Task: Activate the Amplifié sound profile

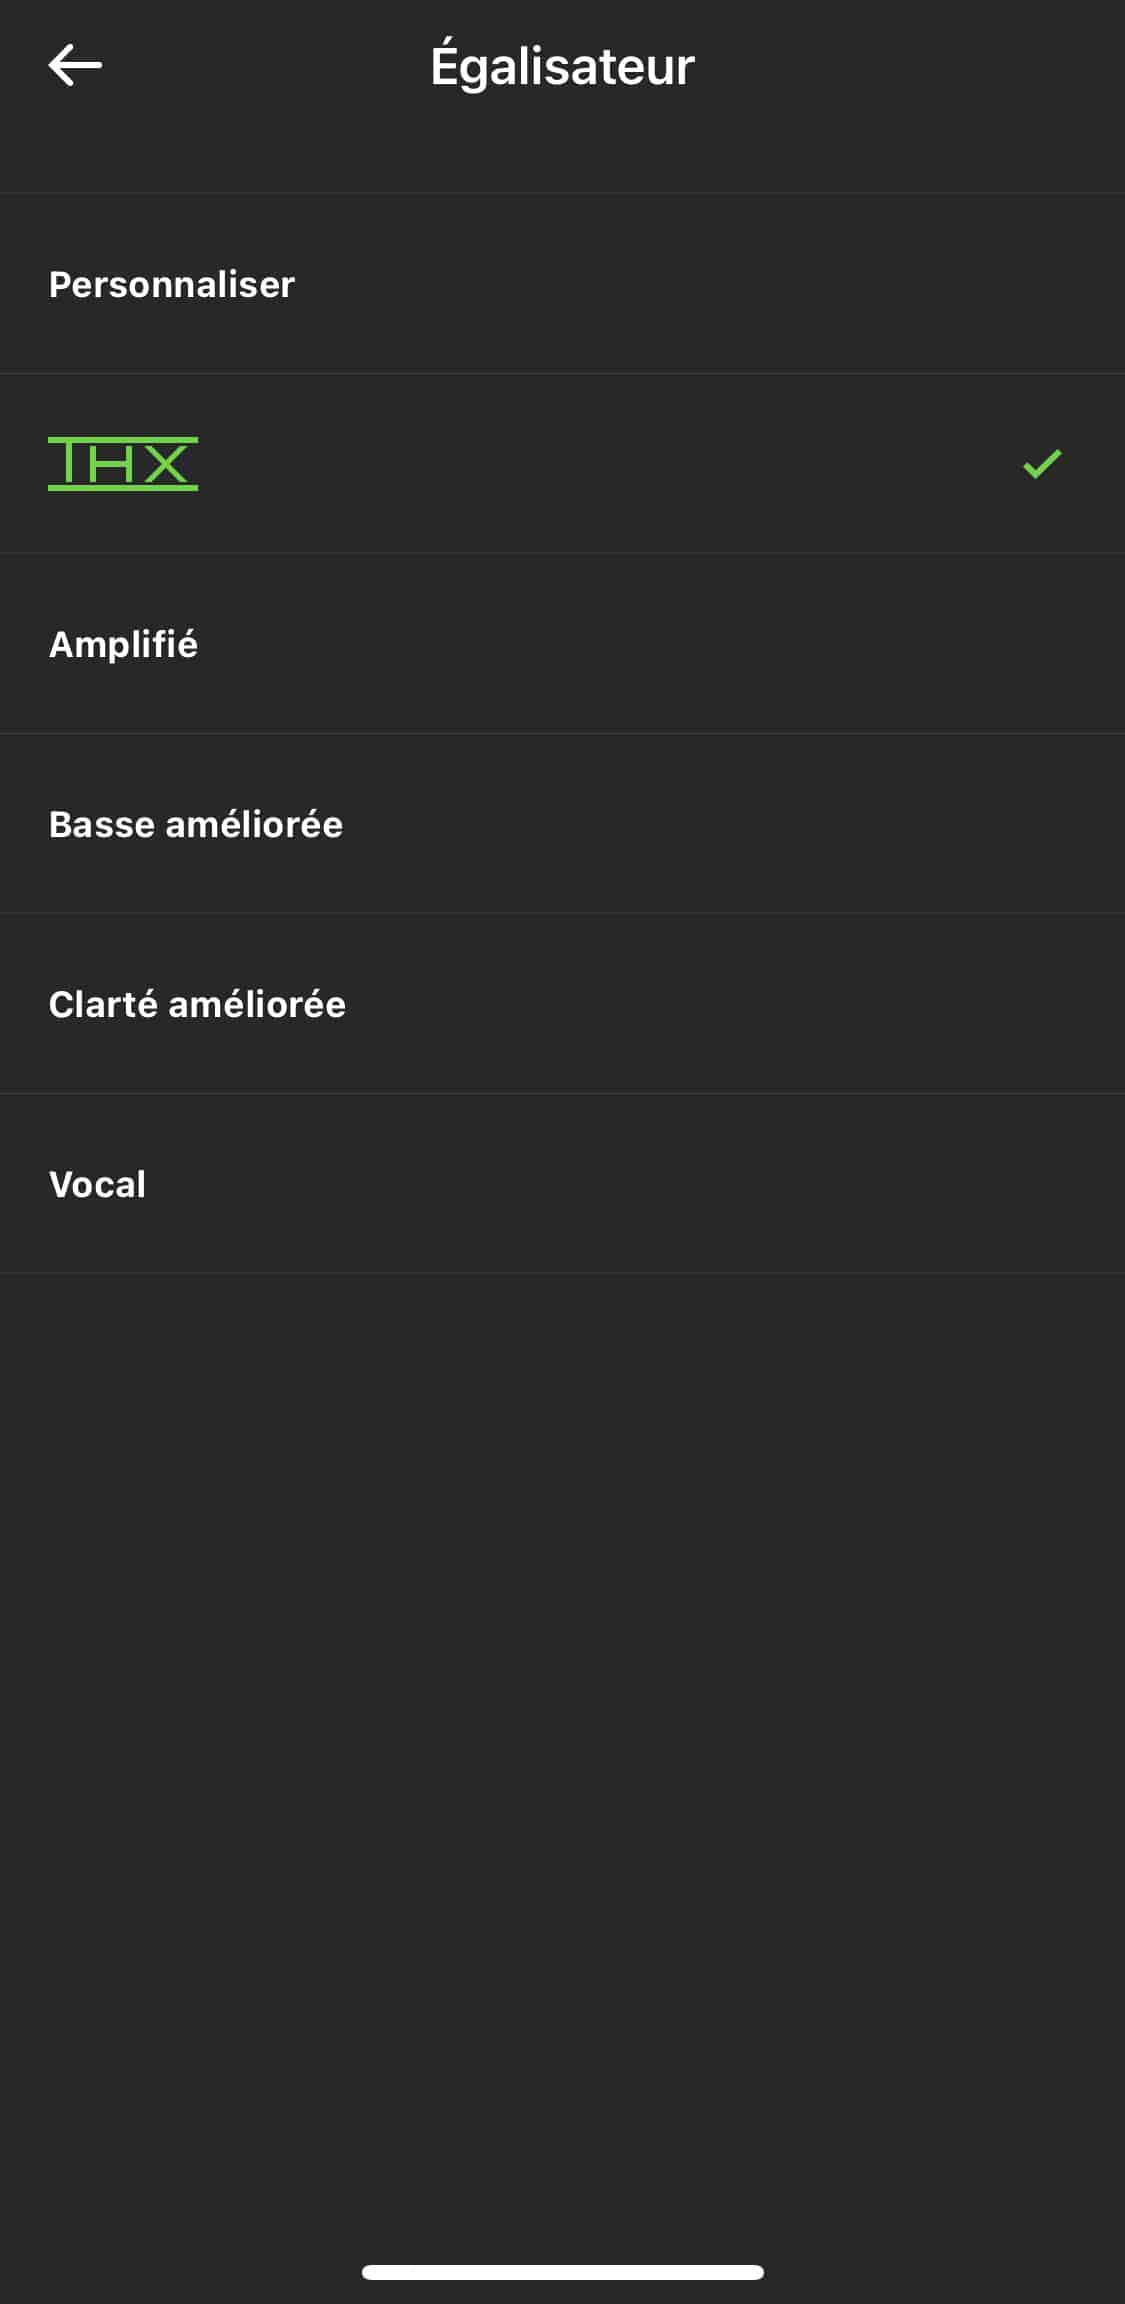Action: click(124, 645)
